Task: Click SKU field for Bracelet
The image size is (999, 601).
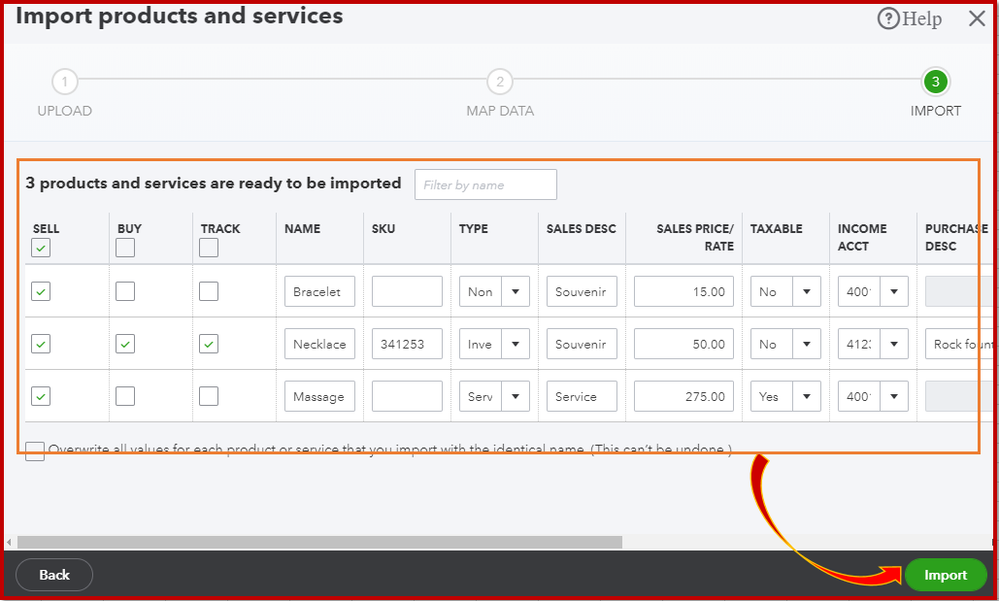Action: (407, 292)
